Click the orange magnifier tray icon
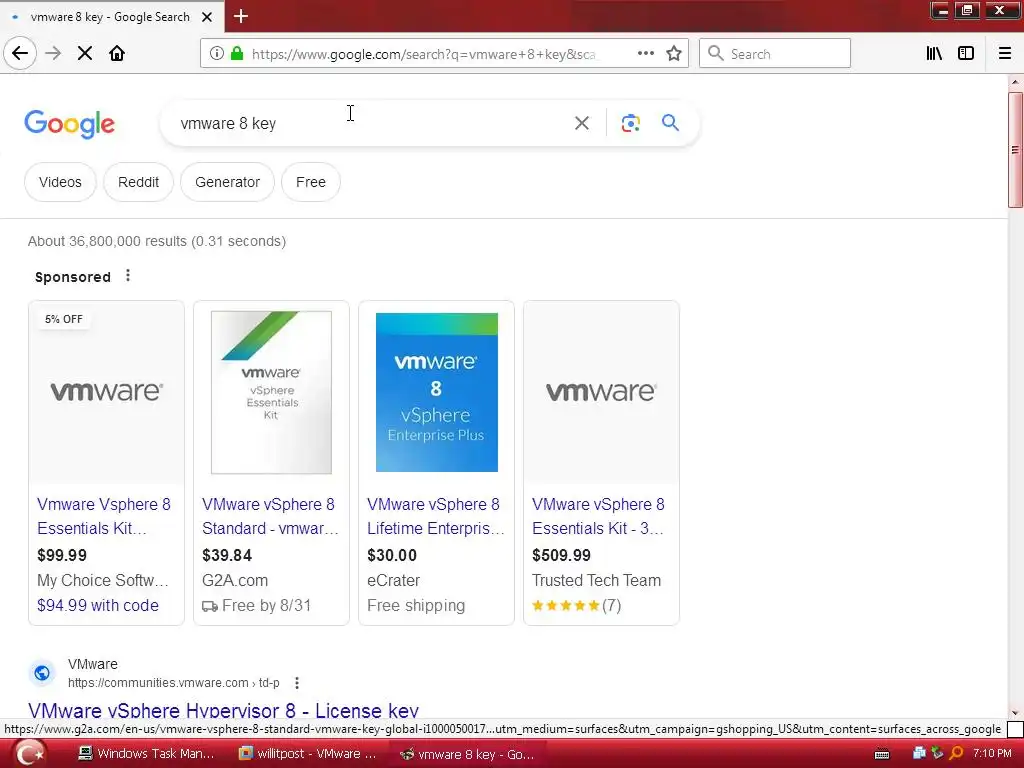 [x=956, y=754]
